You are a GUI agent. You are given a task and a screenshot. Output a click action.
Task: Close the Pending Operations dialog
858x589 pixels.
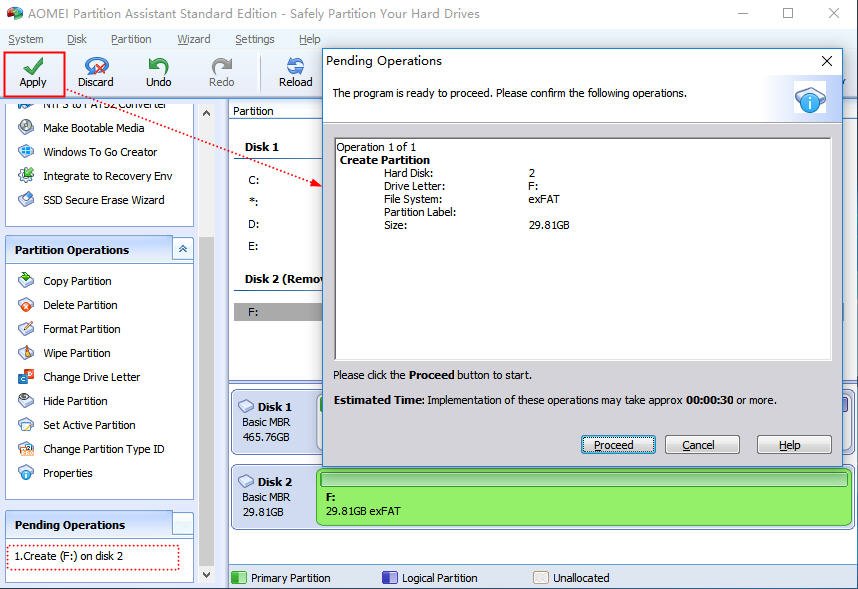[x=827, y=61]
